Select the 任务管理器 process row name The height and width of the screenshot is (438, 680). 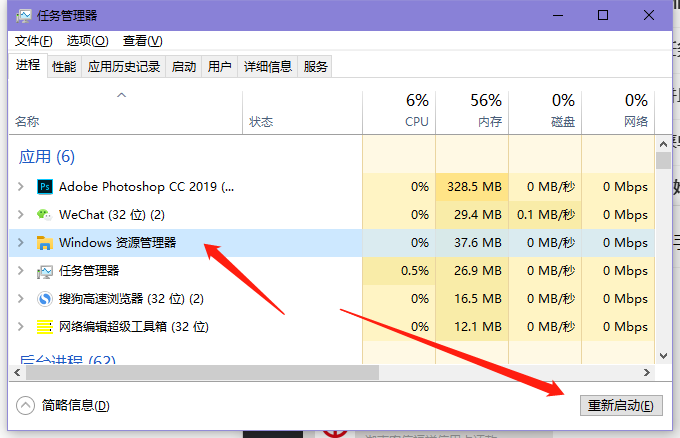[89, 271]
